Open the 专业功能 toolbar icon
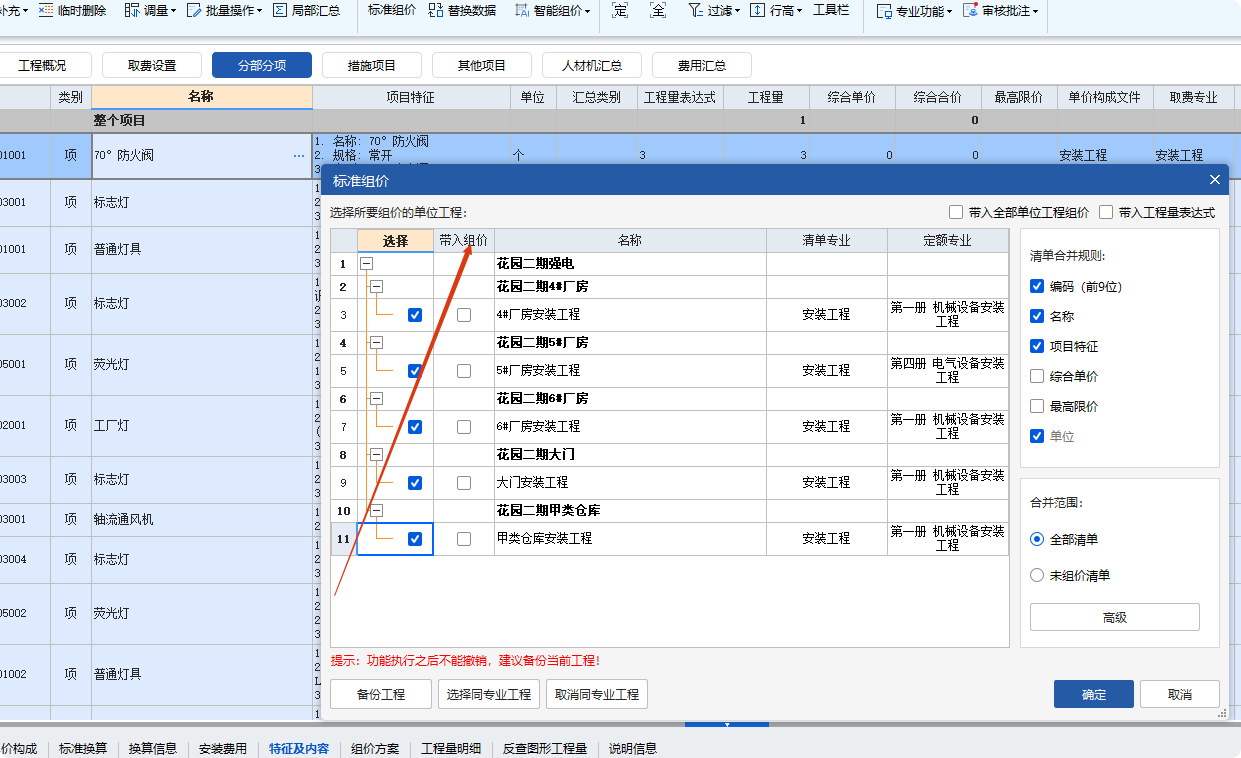This screenshot has width=1241, height=758. tap(913, 12)
